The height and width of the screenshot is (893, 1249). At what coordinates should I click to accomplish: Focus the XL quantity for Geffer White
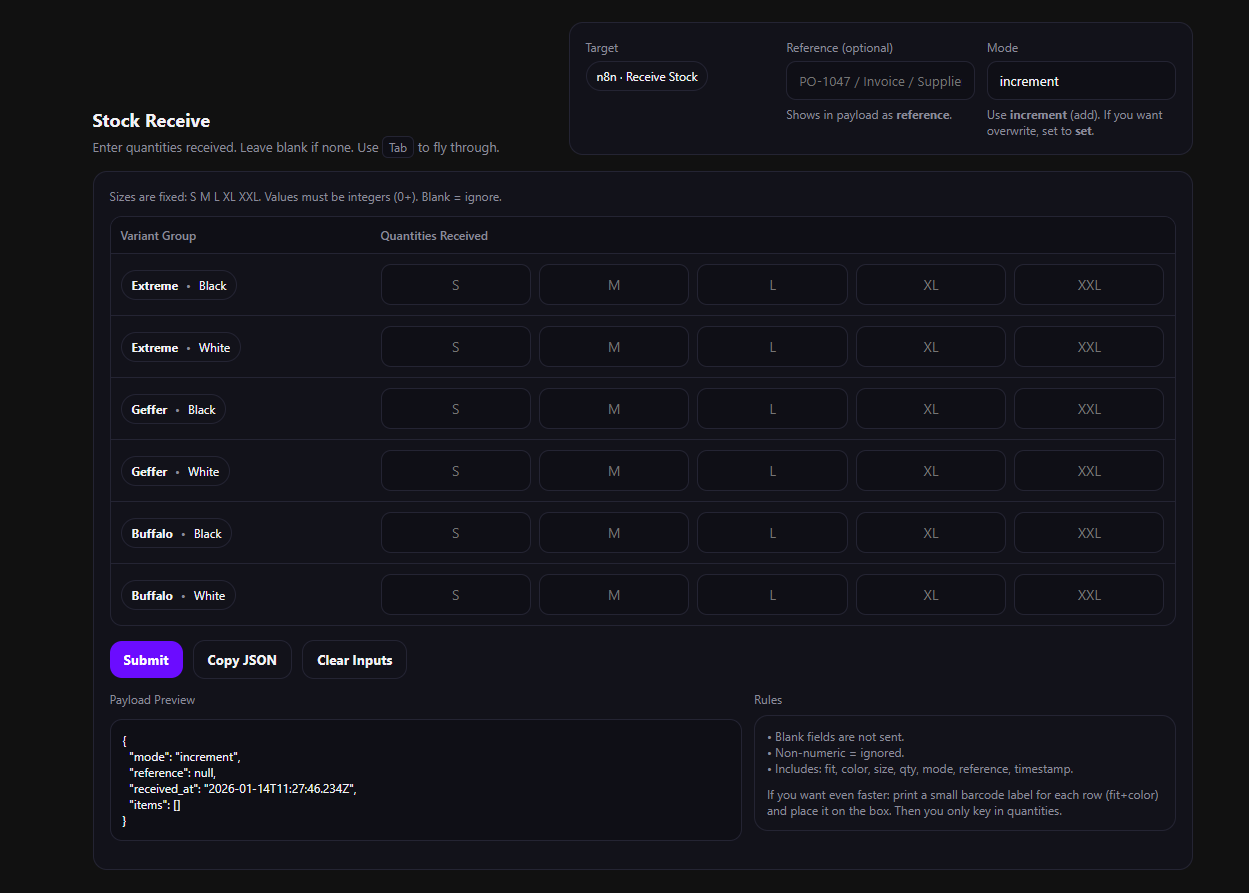[931, 471]
